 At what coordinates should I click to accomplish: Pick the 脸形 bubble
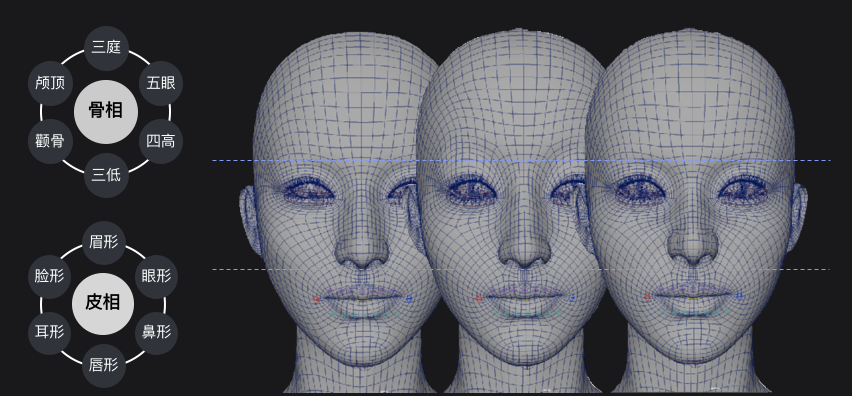[x=49, y=276]
